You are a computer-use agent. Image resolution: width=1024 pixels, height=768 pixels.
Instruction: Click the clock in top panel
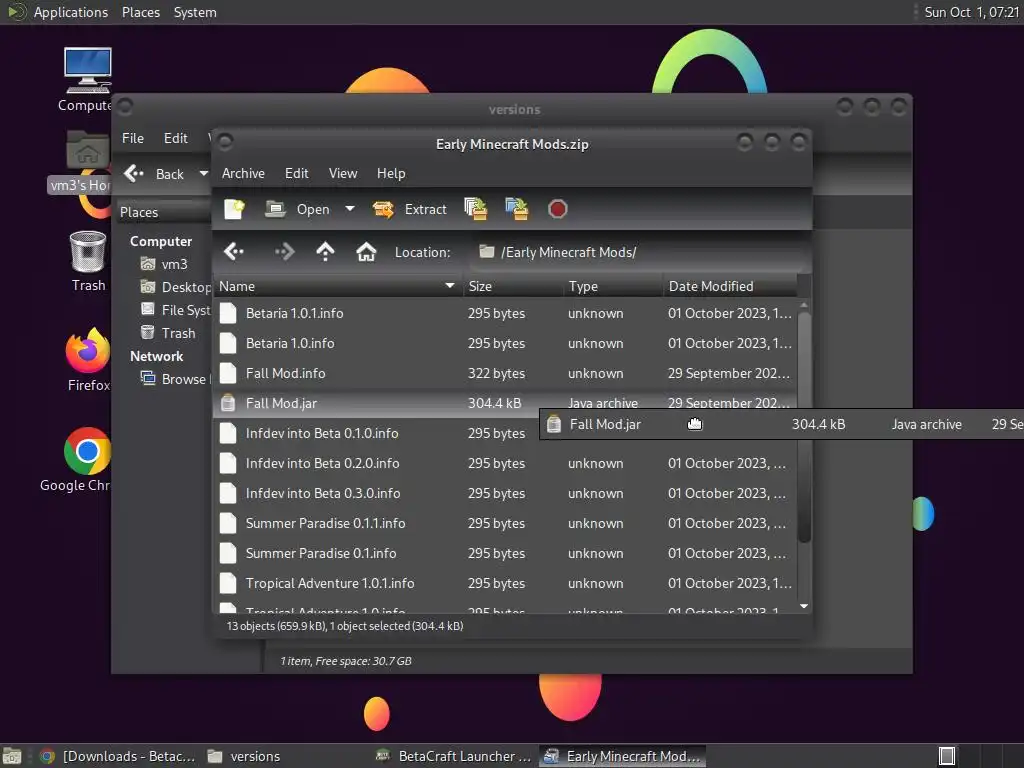[971, 12]
